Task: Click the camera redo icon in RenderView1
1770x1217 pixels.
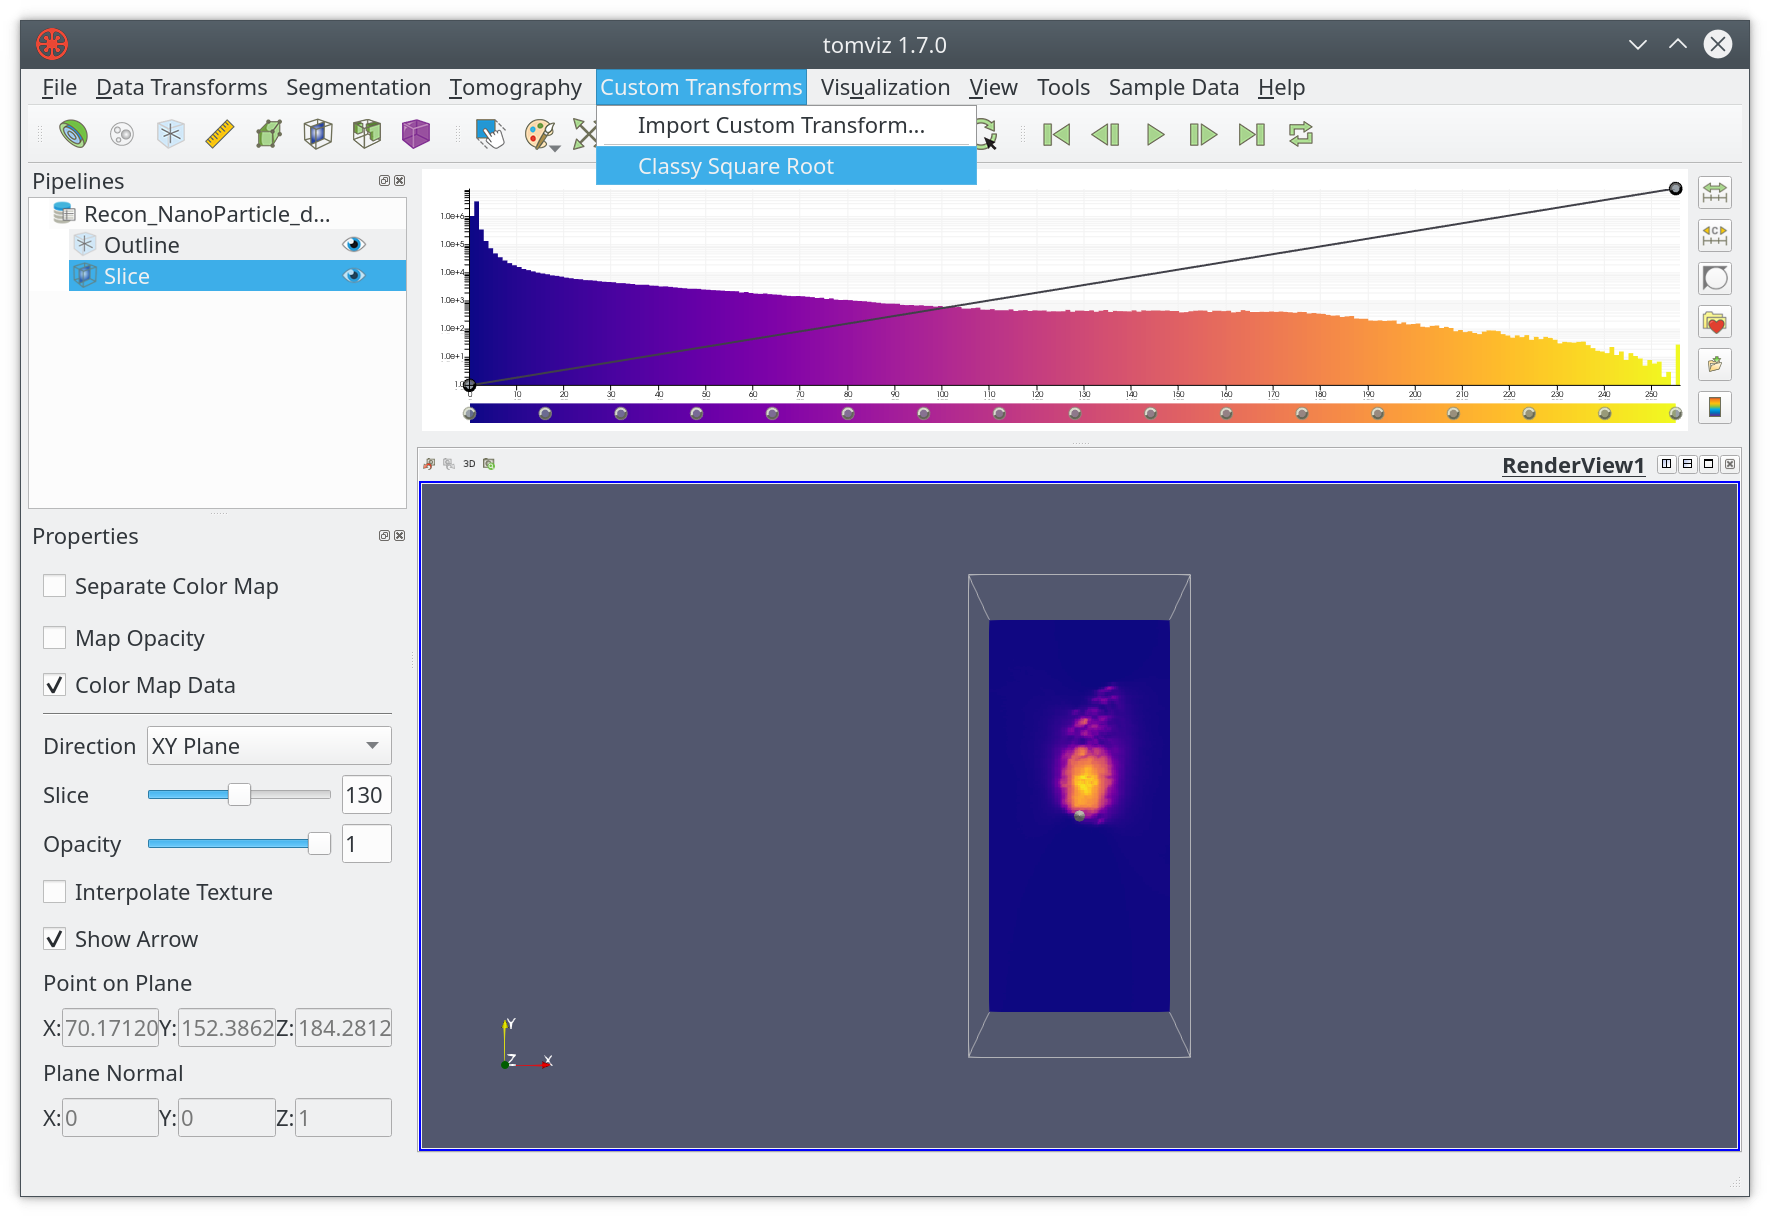Action: pos(449,464)
